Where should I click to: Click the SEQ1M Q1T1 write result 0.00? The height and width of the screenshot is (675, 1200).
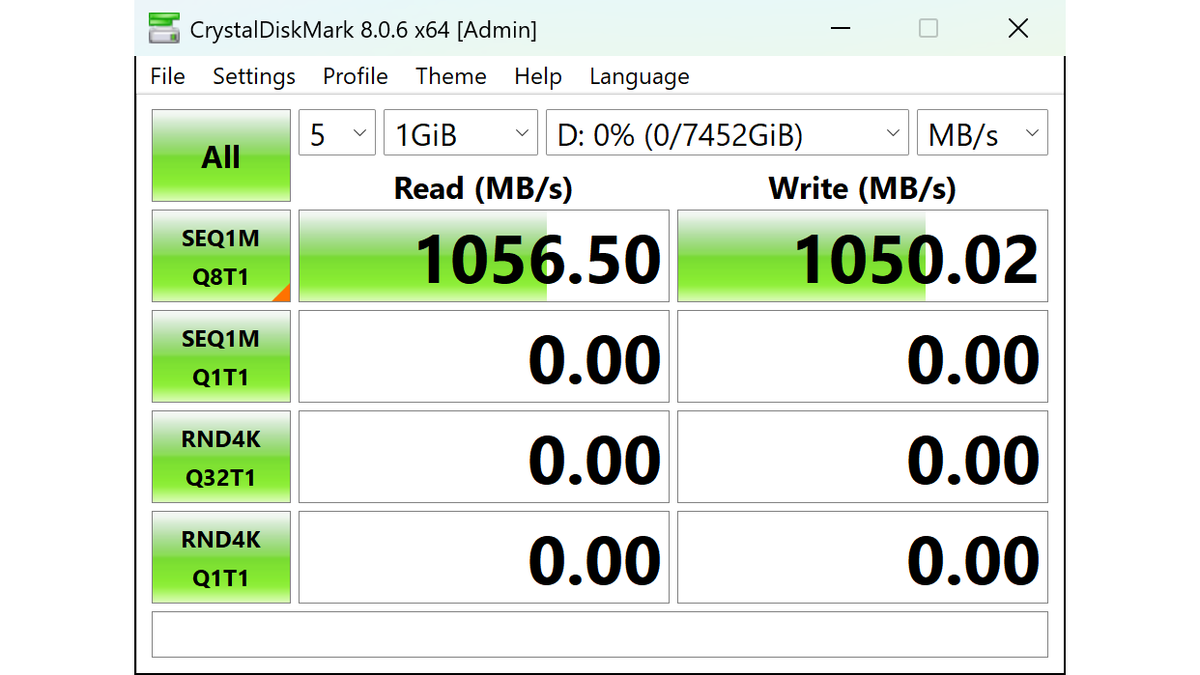click(863, 357)
